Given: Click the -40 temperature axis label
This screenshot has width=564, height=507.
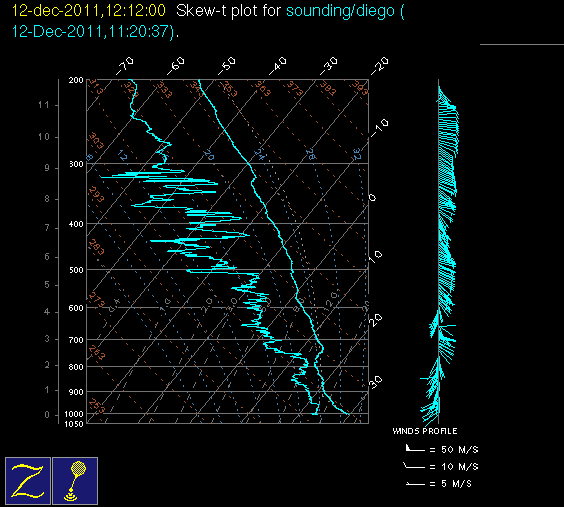Looking at the screenshot, I should (278, 66).
